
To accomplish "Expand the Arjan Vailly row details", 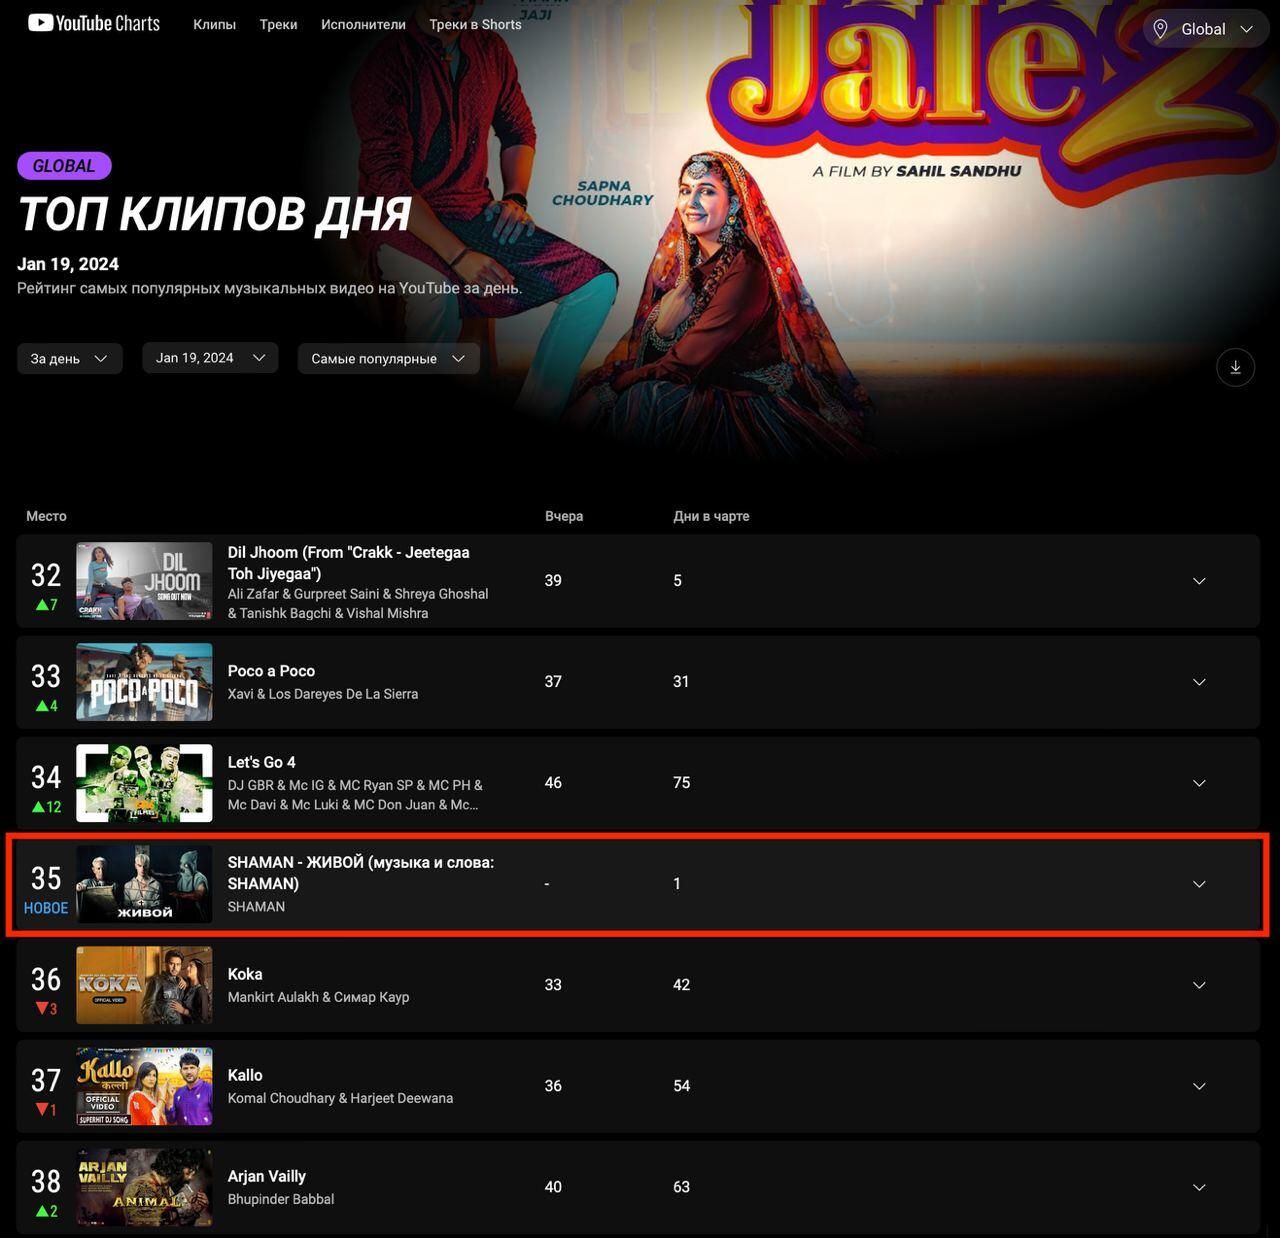I will [x=1199, y=1187].
